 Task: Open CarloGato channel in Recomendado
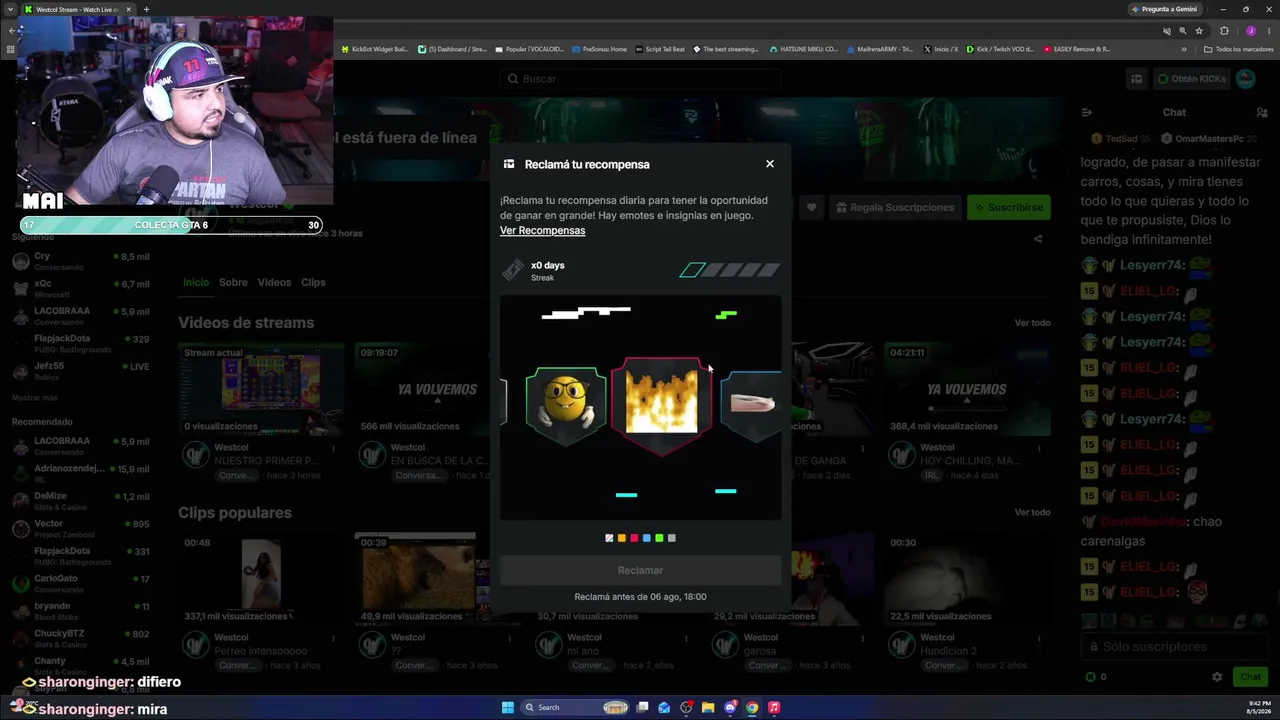click(80, 583)
